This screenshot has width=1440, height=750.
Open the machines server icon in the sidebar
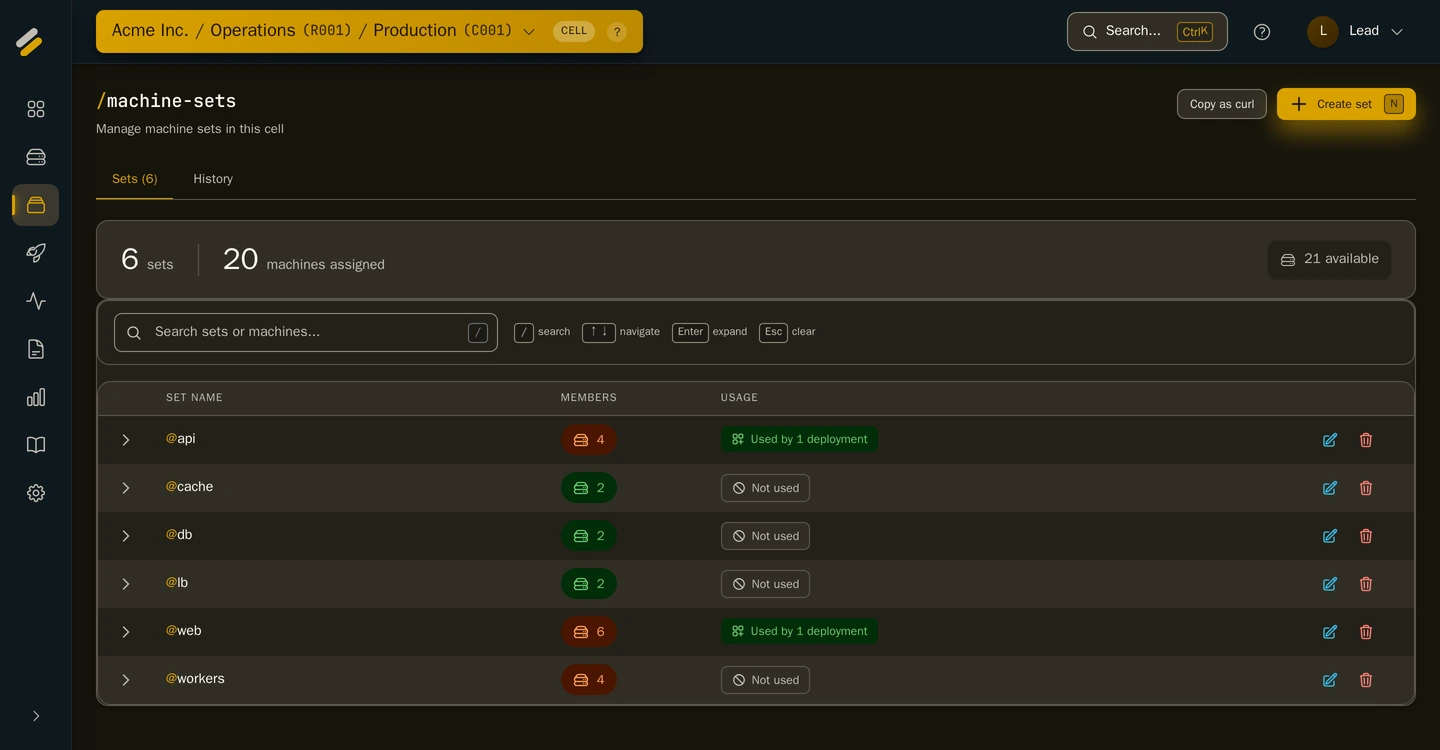(36, 157)
